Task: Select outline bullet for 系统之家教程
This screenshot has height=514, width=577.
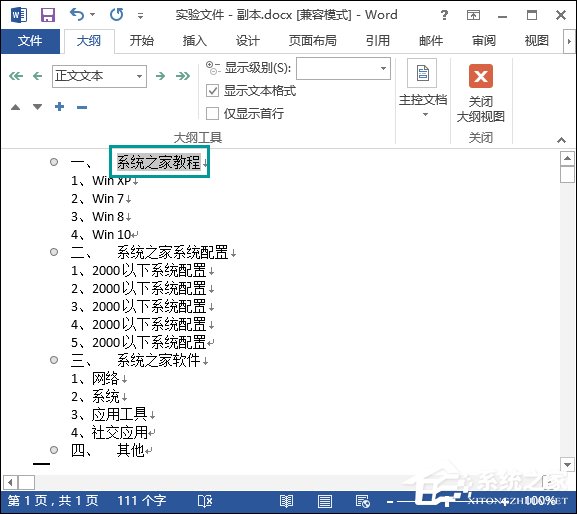Action: tap(54, 162)
